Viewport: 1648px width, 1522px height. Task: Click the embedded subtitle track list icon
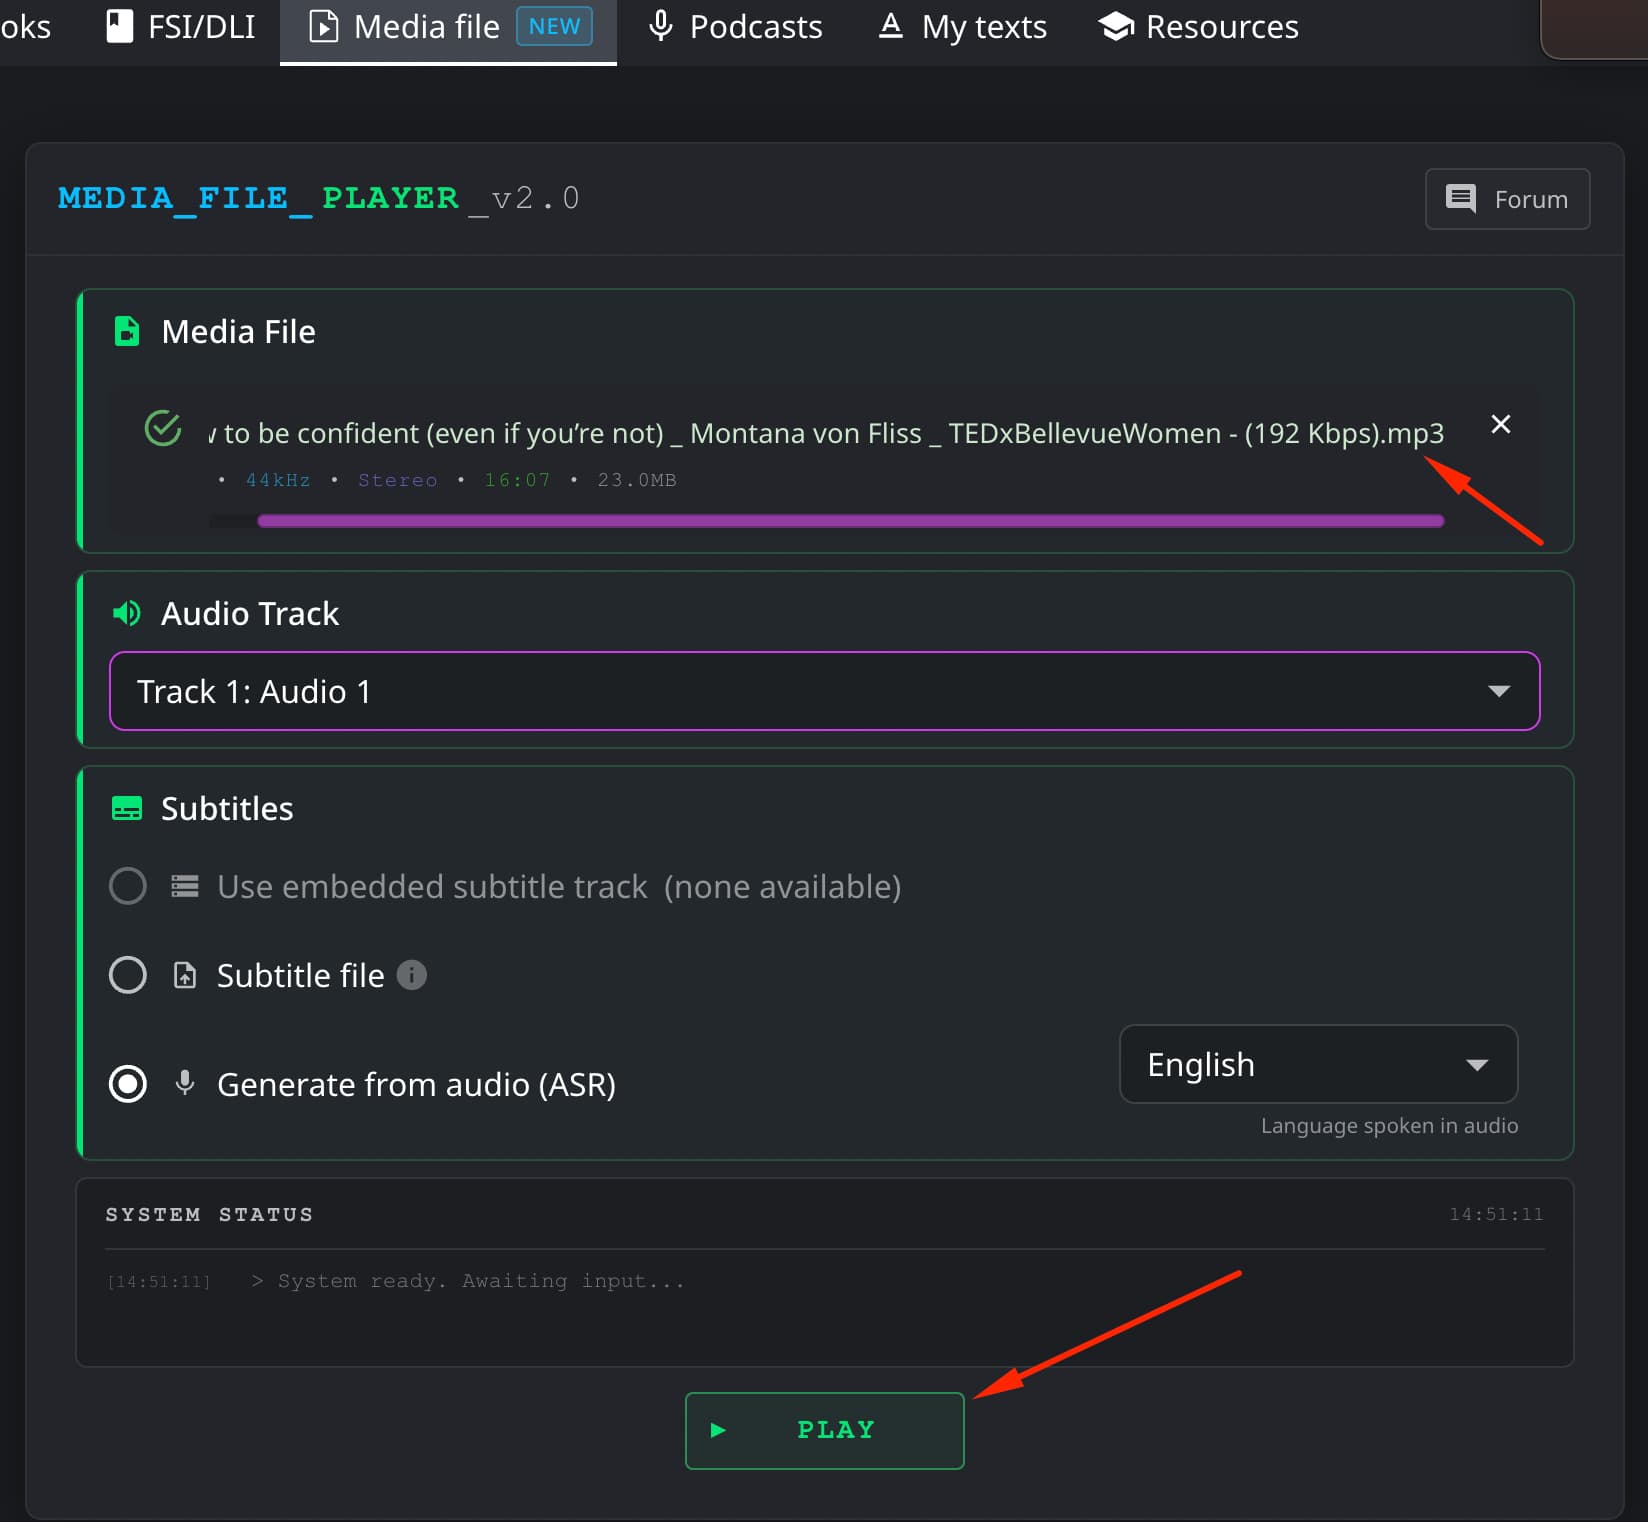tap(185, 886)
